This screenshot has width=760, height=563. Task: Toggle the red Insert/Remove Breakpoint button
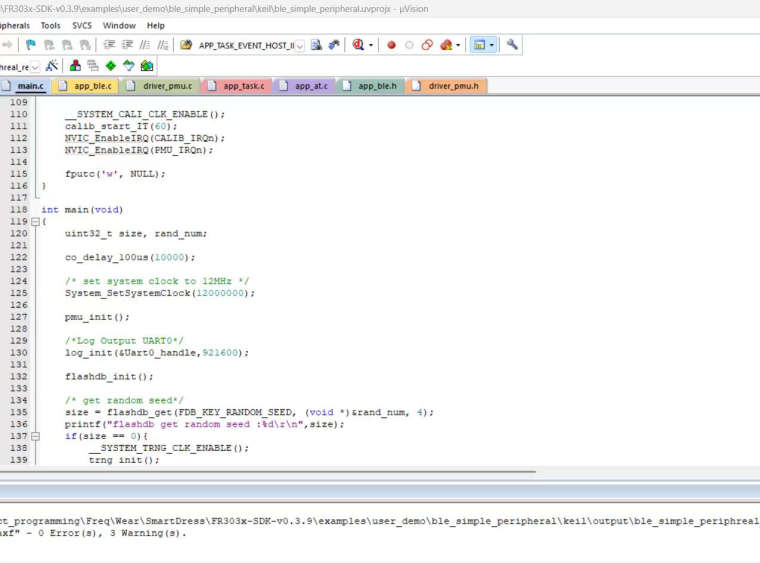coord(391,45)
